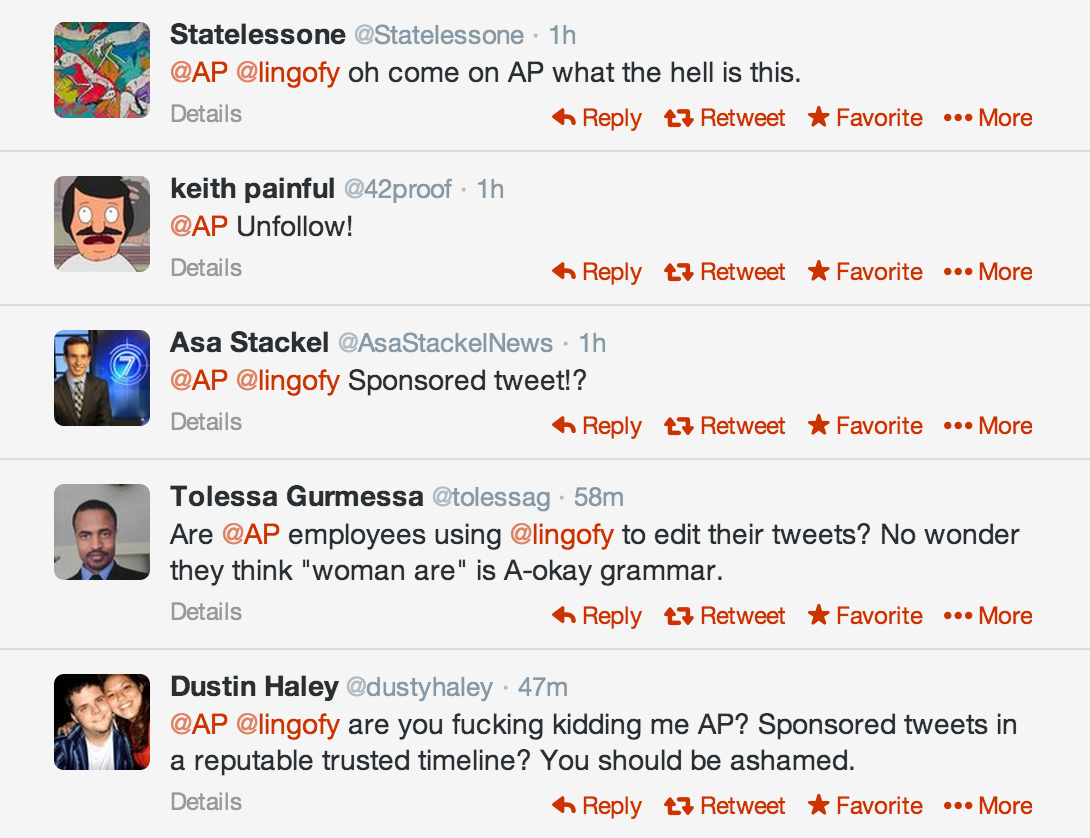Screen dimensions: 1090x838
Task: Expand Details under Asa Stackel's tweet
Action: [206, 422]
